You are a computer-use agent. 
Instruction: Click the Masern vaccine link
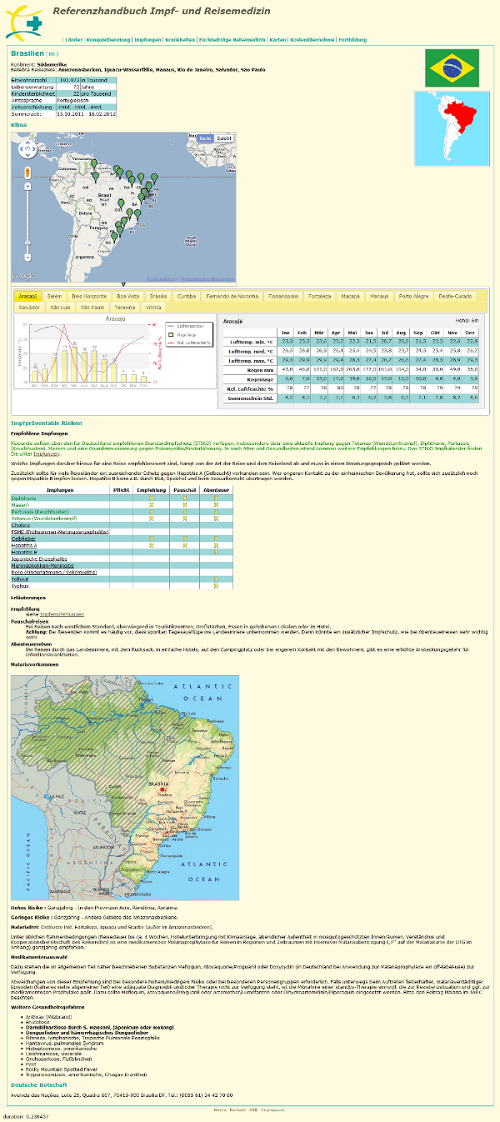click(x=19, y=505)
